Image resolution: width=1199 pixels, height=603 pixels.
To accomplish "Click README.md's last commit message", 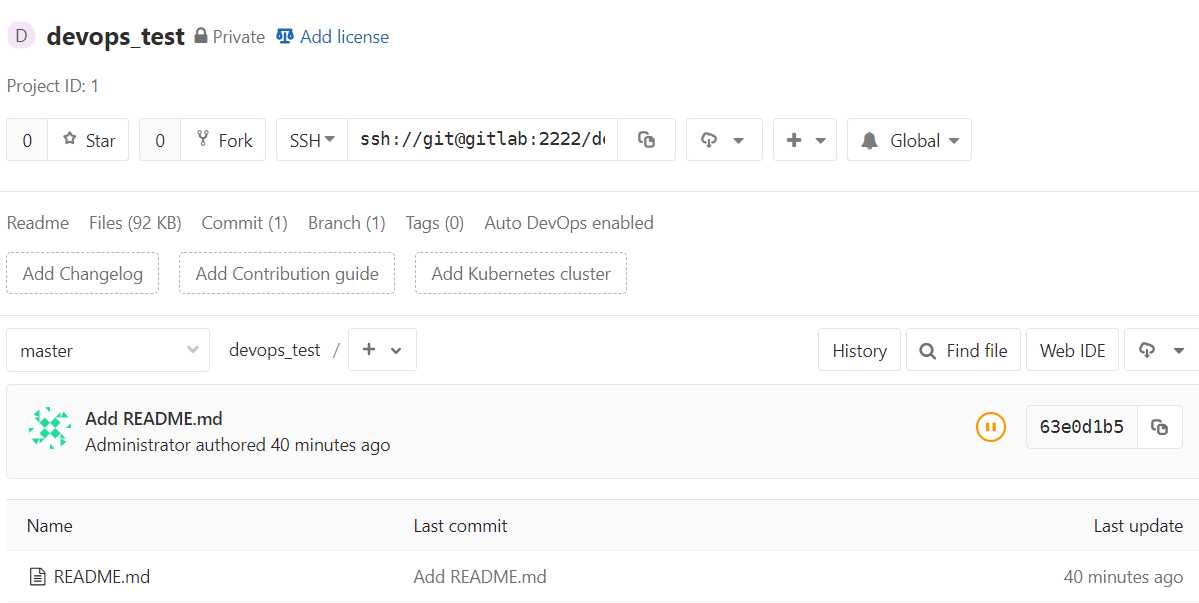I will coord(480,576).
